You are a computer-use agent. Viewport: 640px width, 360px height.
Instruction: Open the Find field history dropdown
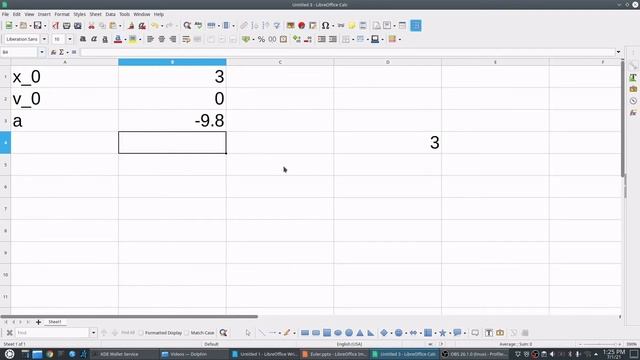click(x=93, y=333)
